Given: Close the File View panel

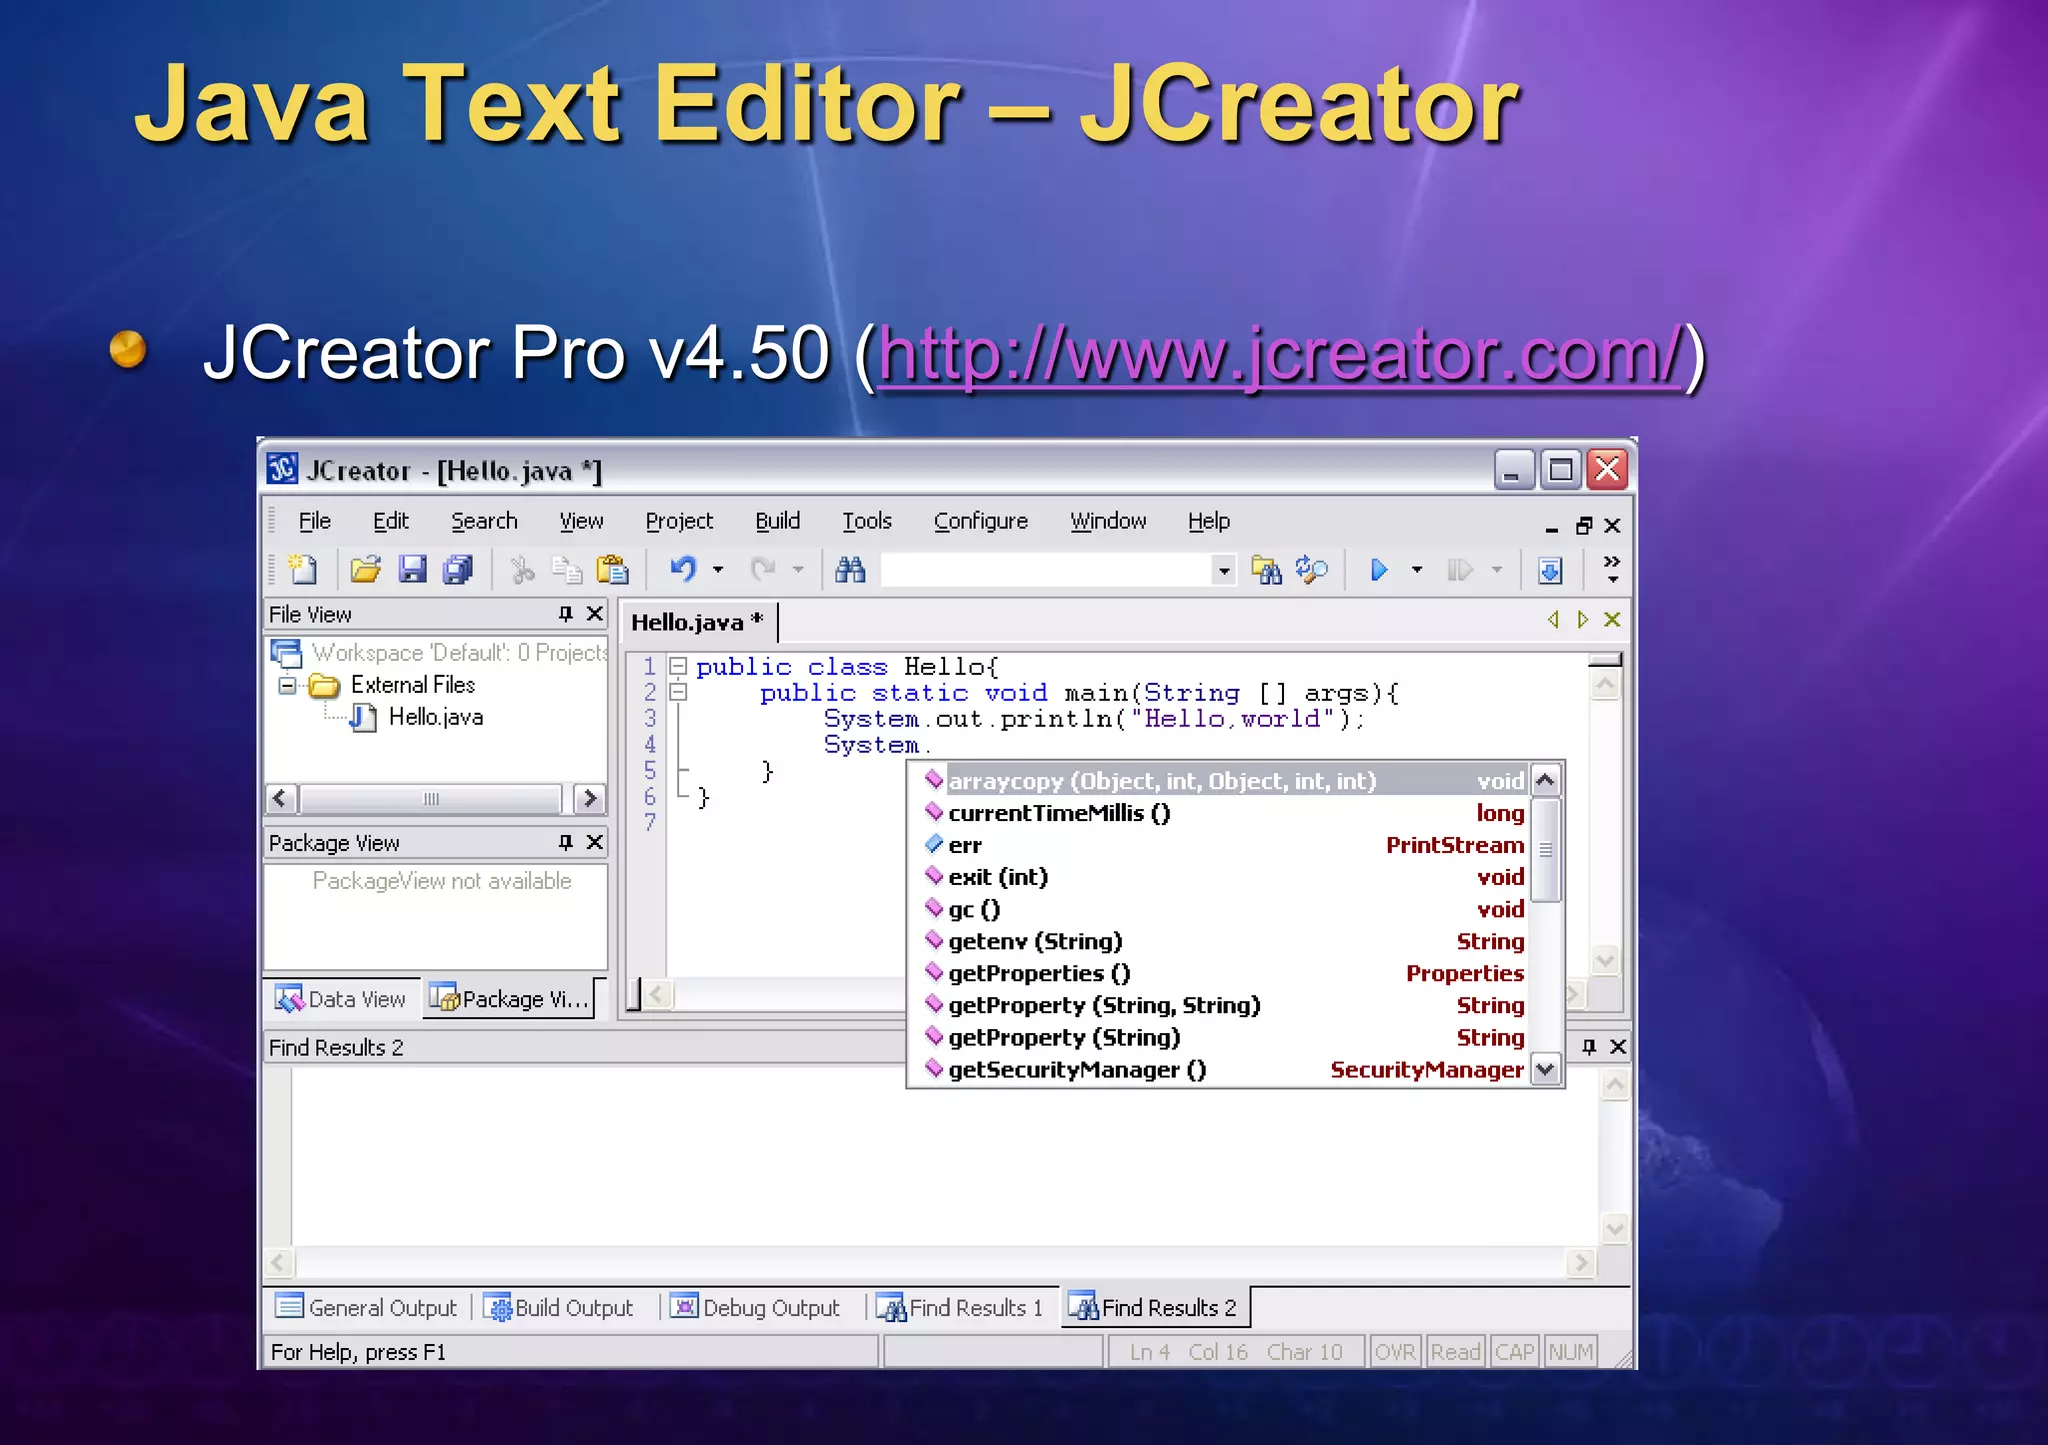Looking at the screenshot, I should point(595,613).
